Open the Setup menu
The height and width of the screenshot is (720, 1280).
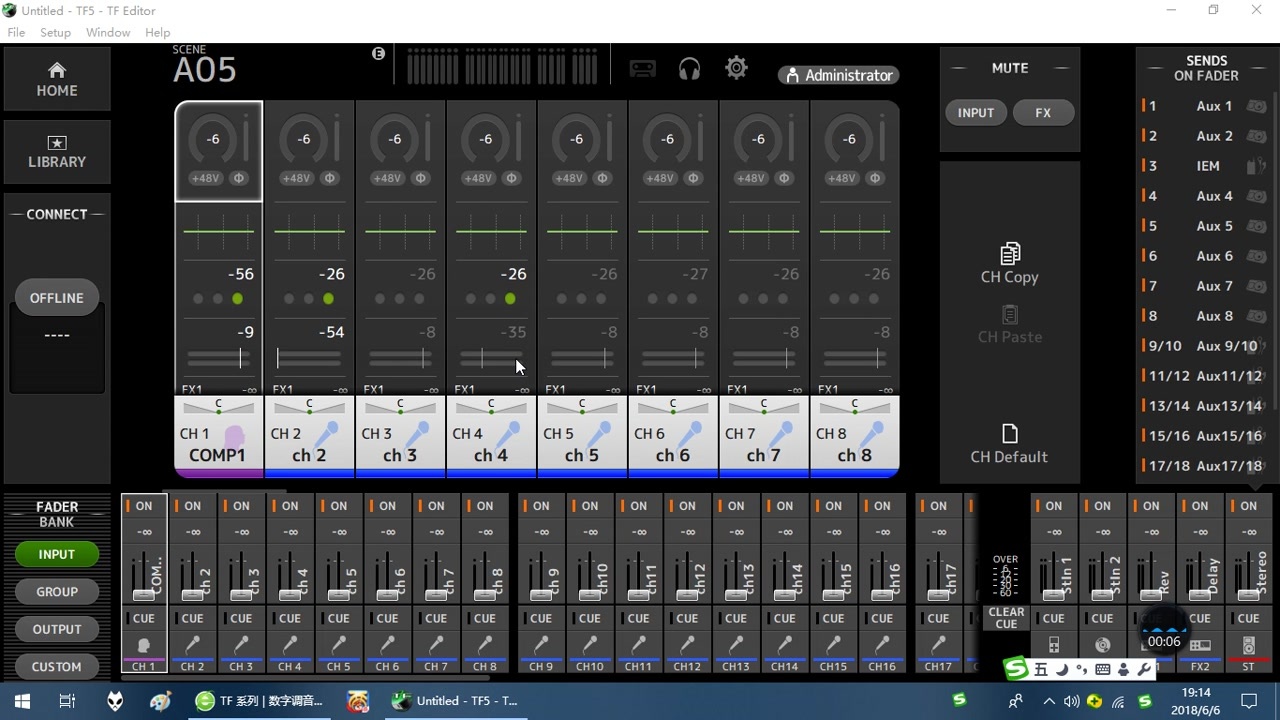(x=55, y=32)
